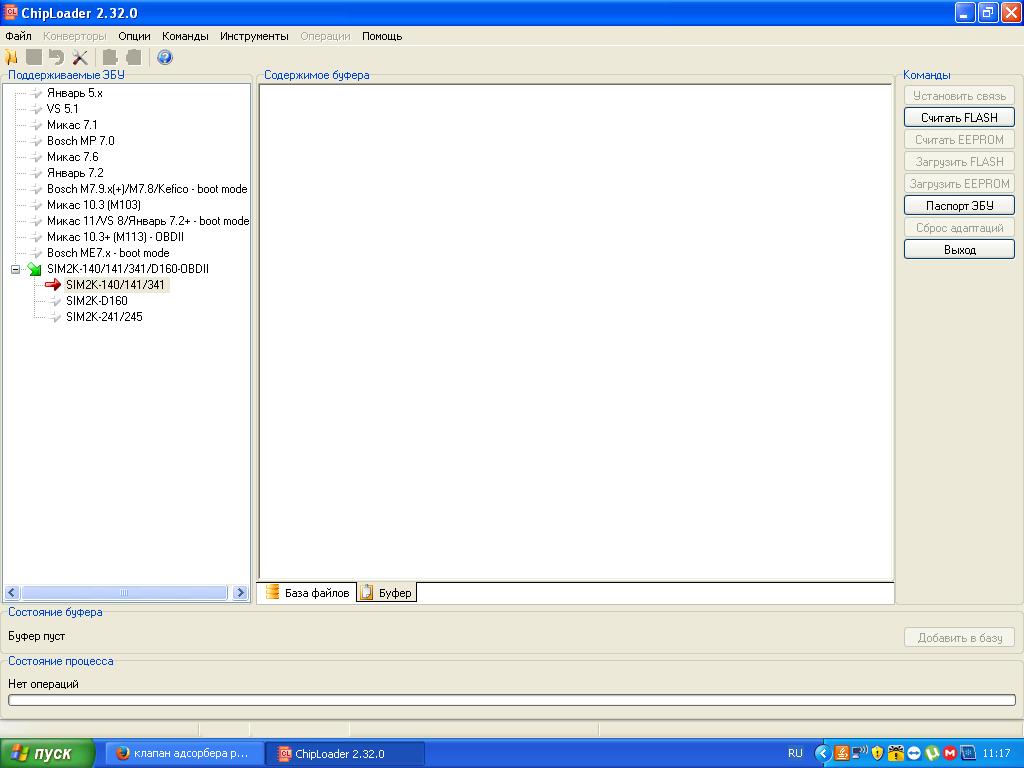
Task: Open the Команды menu
Action: pos(185,36)
